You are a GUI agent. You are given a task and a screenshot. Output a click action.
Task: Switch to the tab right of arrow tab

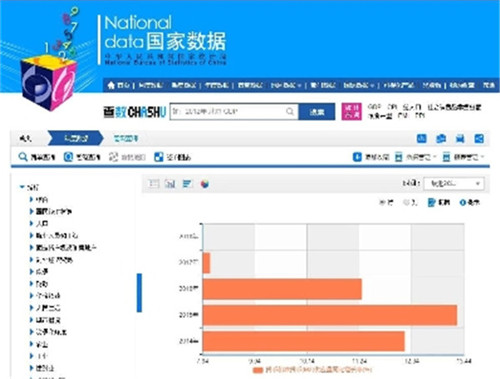126,139
